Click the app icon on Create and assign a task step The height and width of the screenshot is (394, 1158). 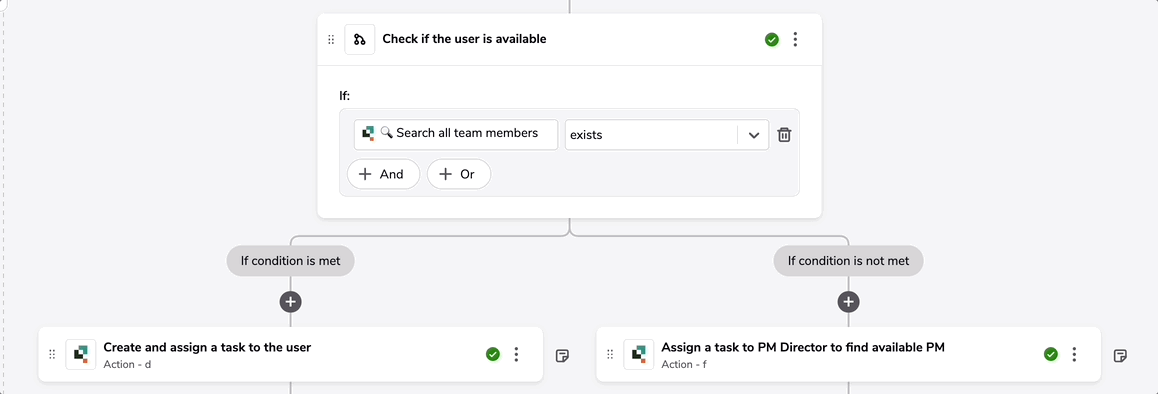tap(80, 355)
